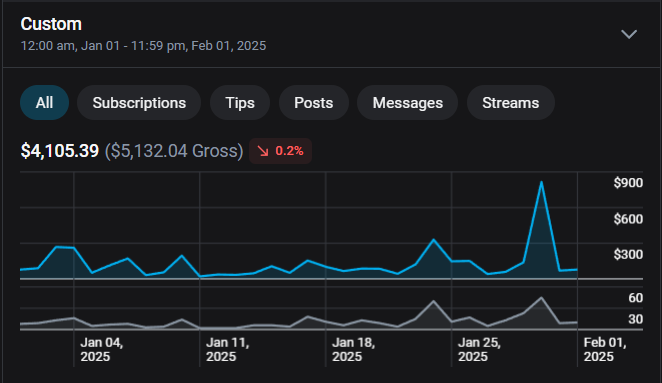
Task: Click the highest peak in the blue earnings chart
Action: 541,182
